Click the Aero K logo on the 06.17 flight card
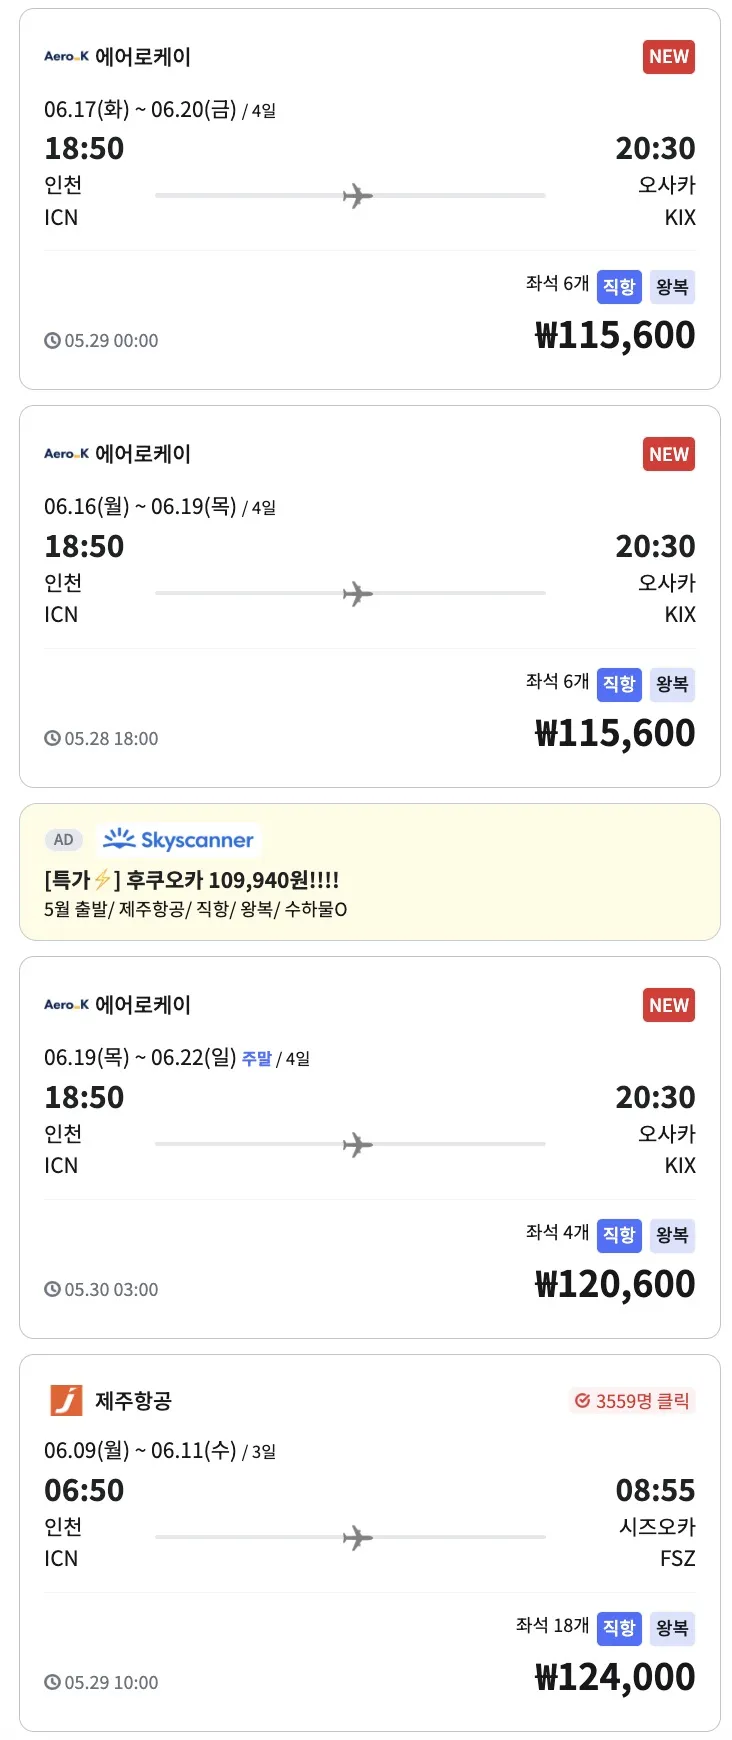This screenshot has width=732, height=1740. 66,57
